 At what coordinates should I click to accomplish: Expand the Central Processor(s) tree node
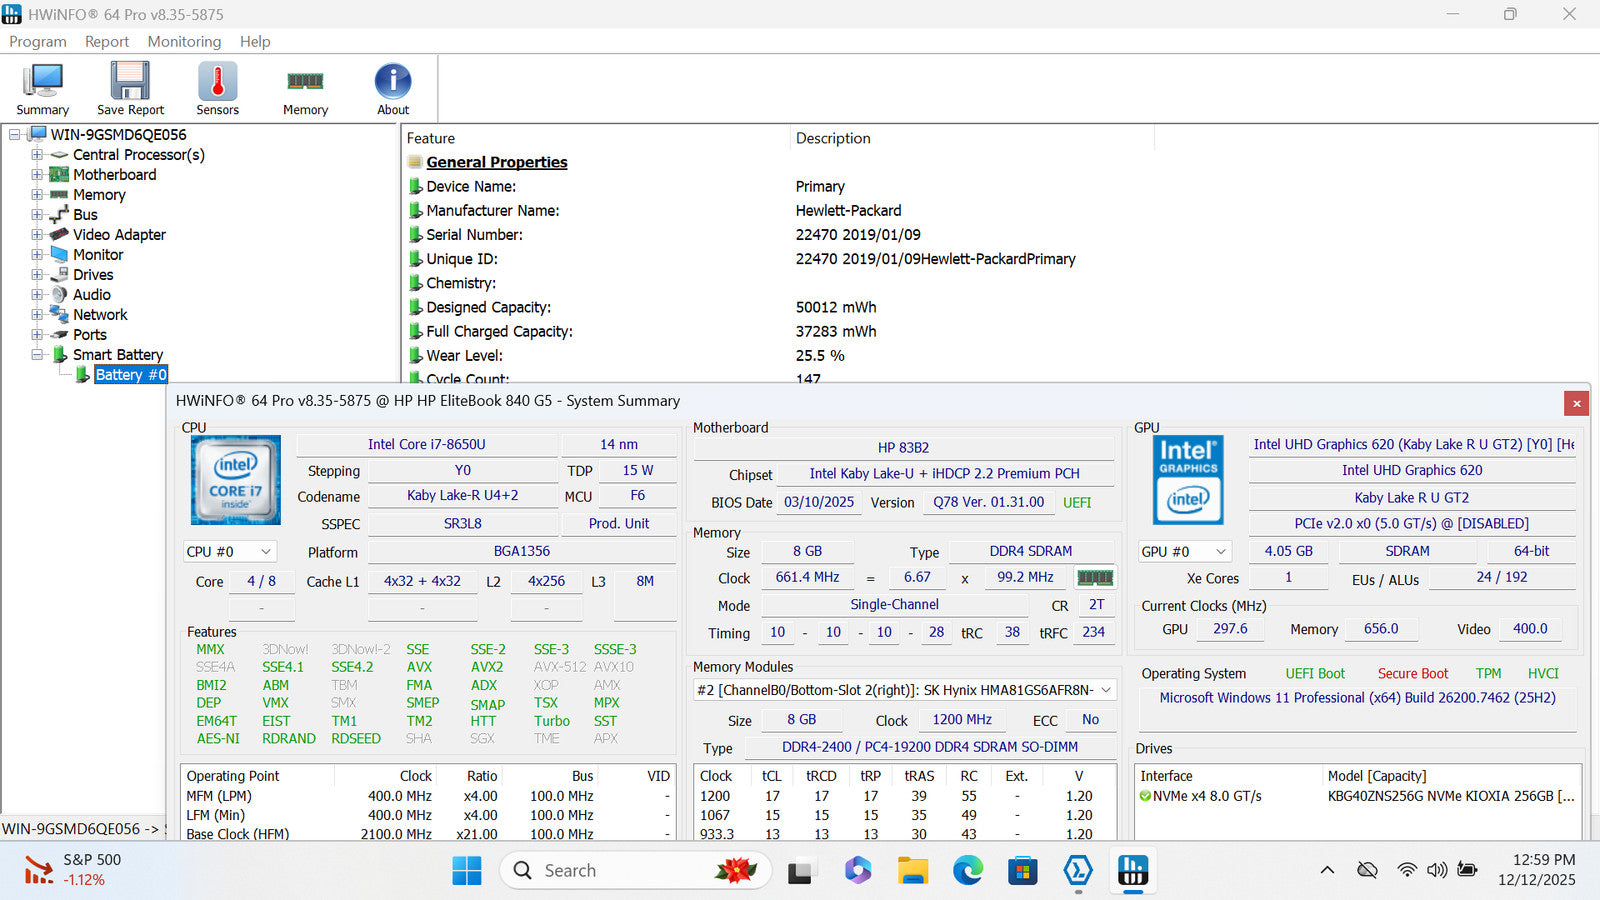(x=37, y=155)
